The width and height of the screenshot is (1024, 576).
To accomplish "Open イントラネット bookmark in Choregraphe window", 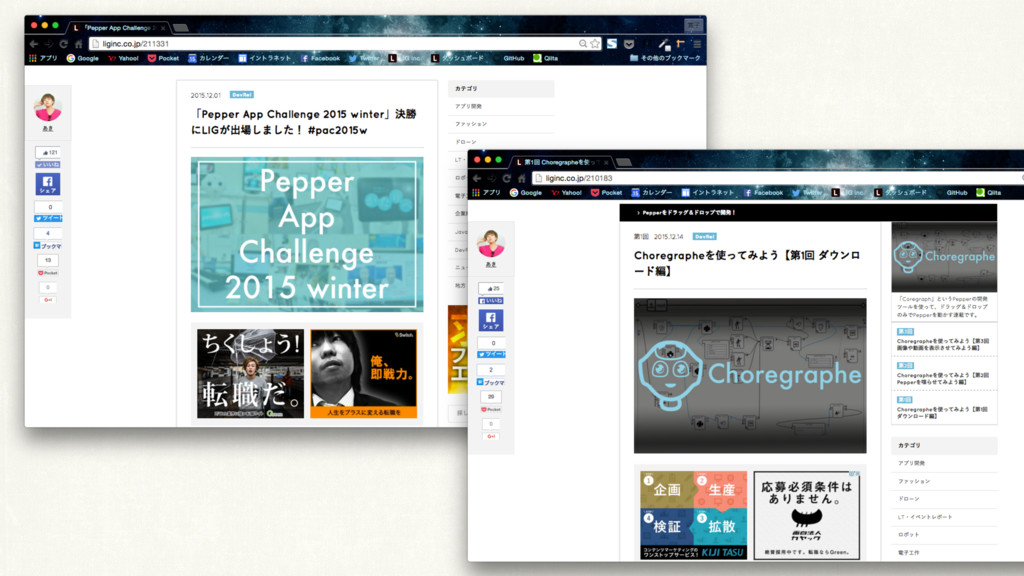I will tap(708, 193).
